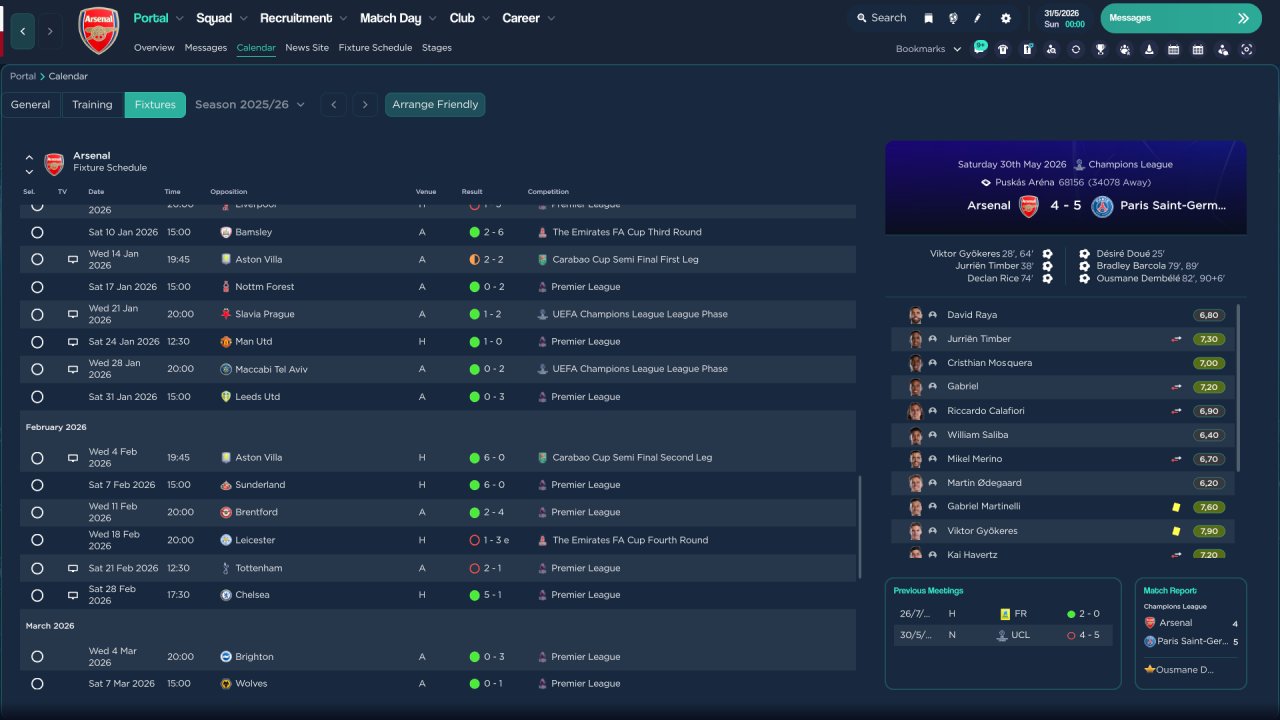The image size is (1280, 720).
Task: Open the bookmark icon beside Search
Action: pyautogui.click(x=928, y=18)
